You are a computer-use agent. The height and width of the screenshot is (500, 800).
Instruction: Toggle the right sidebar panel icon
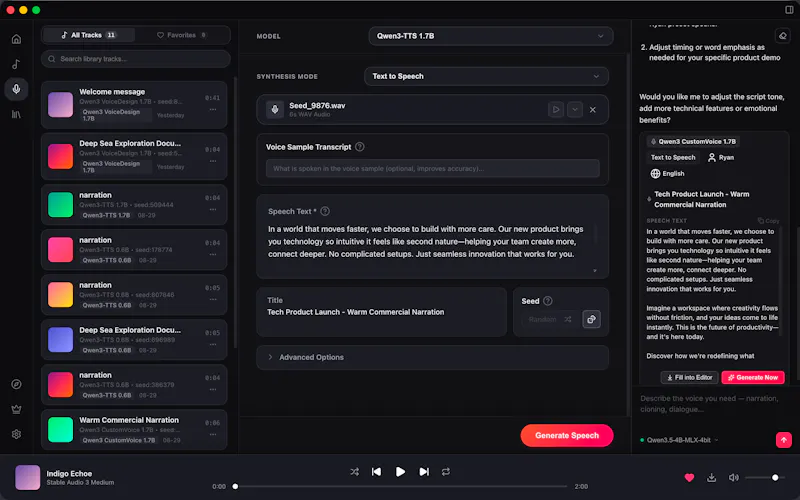tap(789, 10)
